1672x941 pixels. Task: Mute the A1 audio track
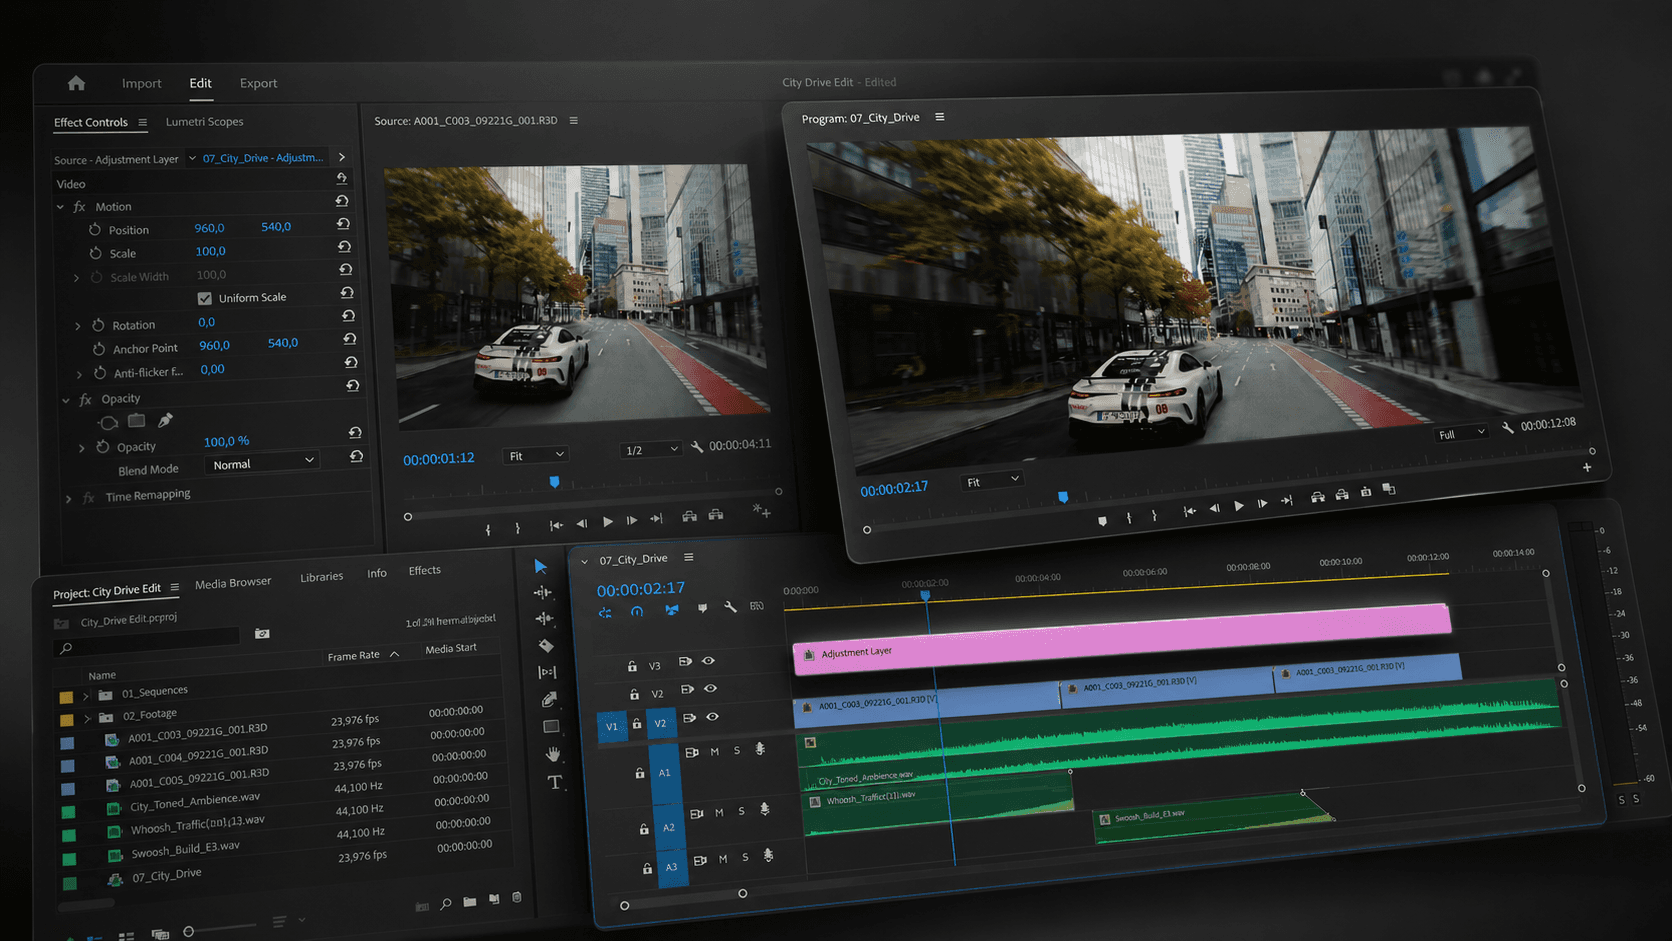[714, 751]
